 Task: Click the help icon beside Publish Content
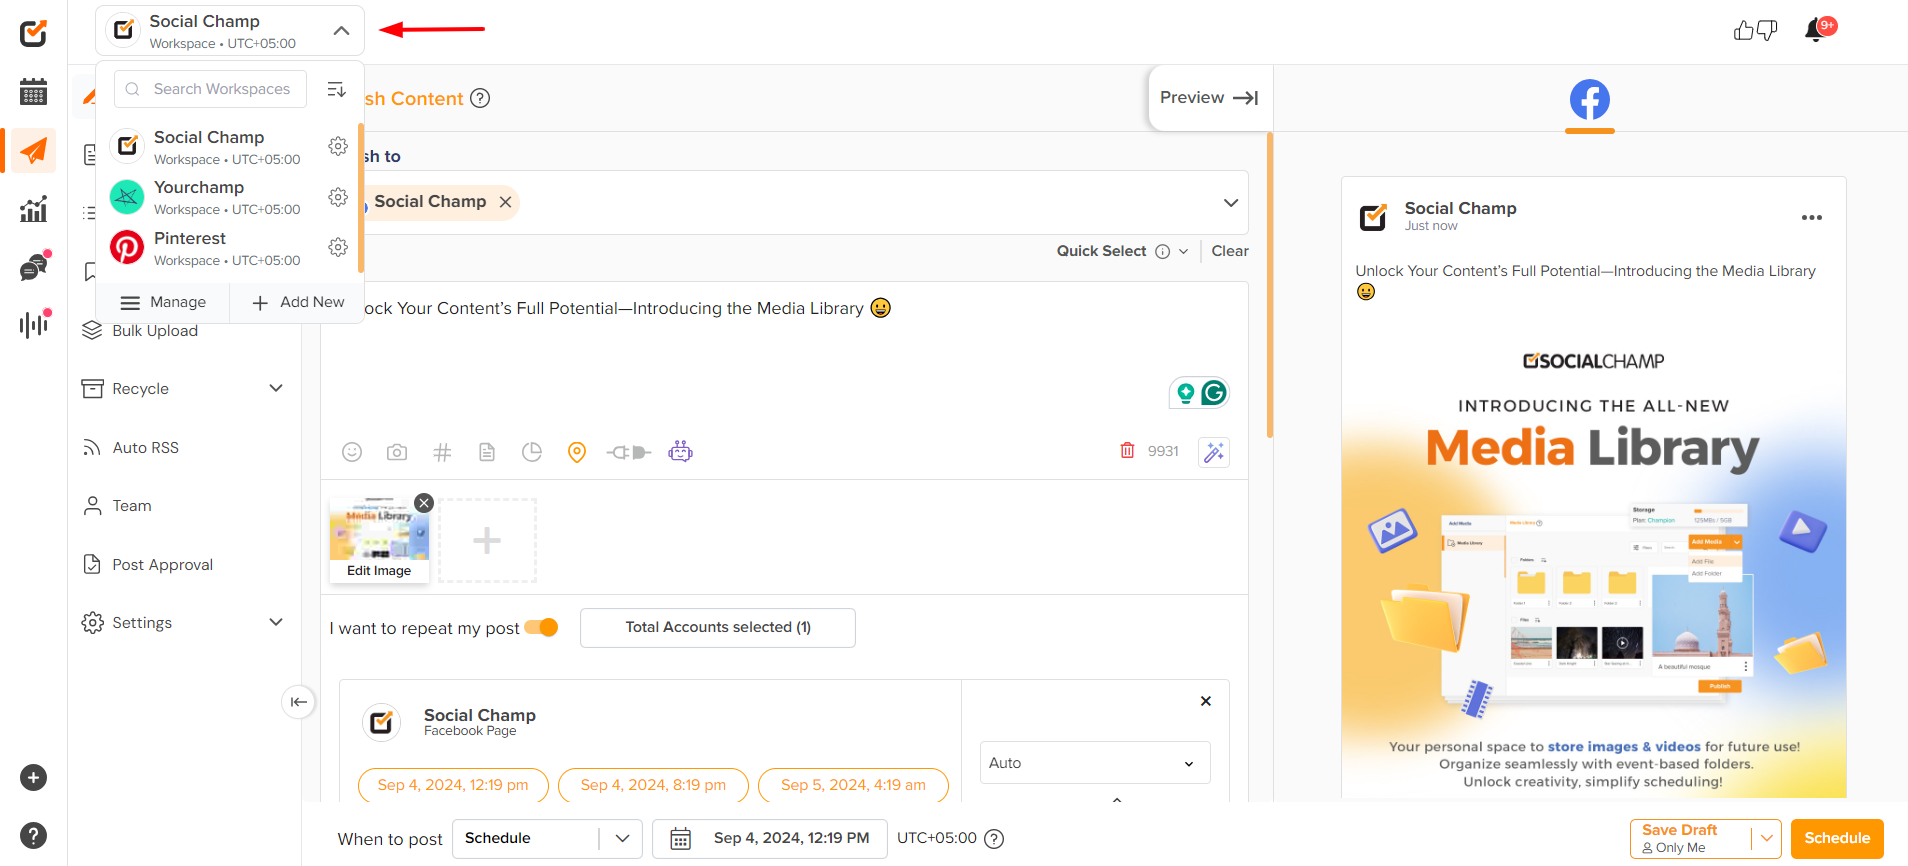pyautogui.click(x=480, y=98)
